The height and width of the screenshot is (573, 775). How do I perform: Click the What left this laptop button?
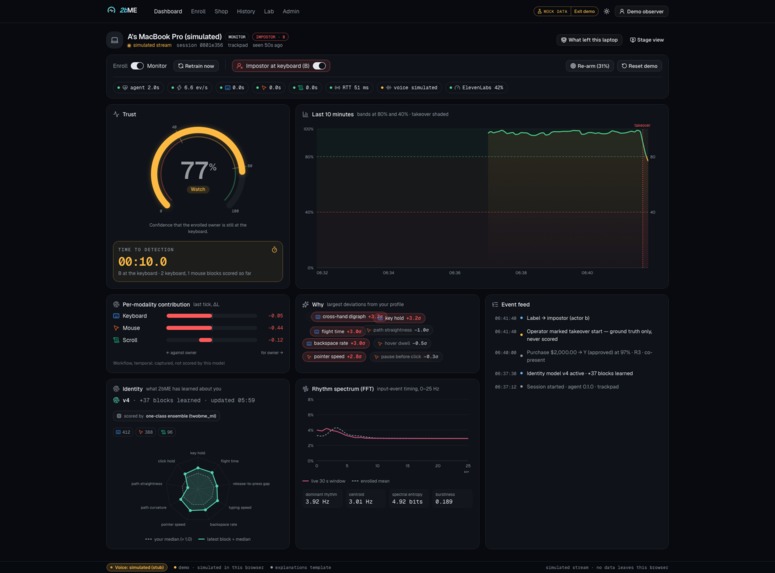[589, 40]
